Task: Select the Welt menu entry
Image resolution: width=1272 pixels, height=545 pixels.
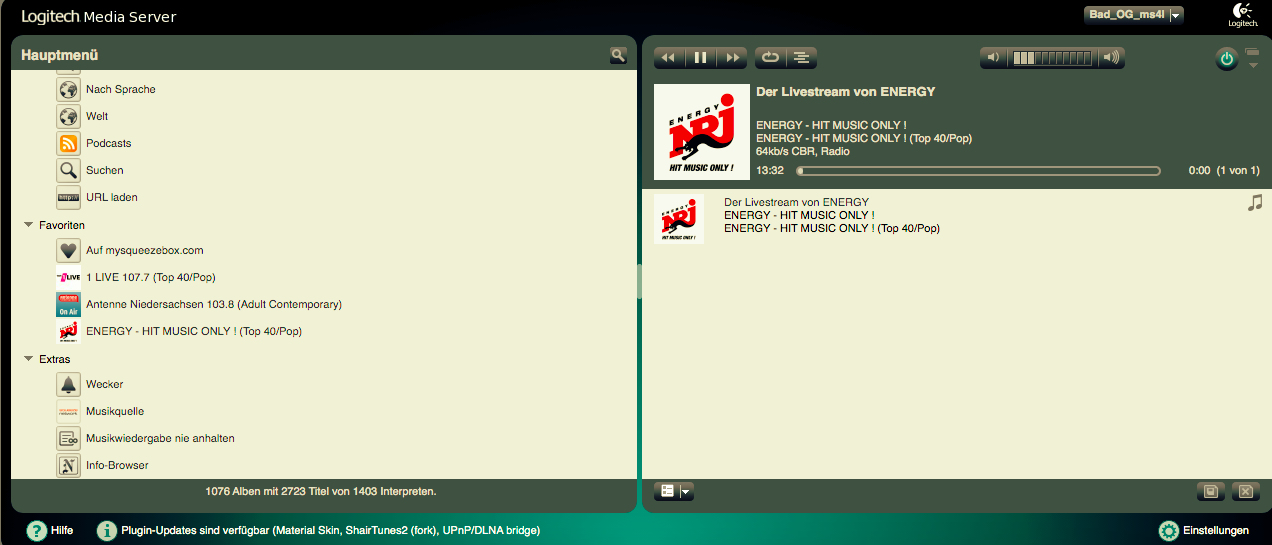Action: [97, 116]
